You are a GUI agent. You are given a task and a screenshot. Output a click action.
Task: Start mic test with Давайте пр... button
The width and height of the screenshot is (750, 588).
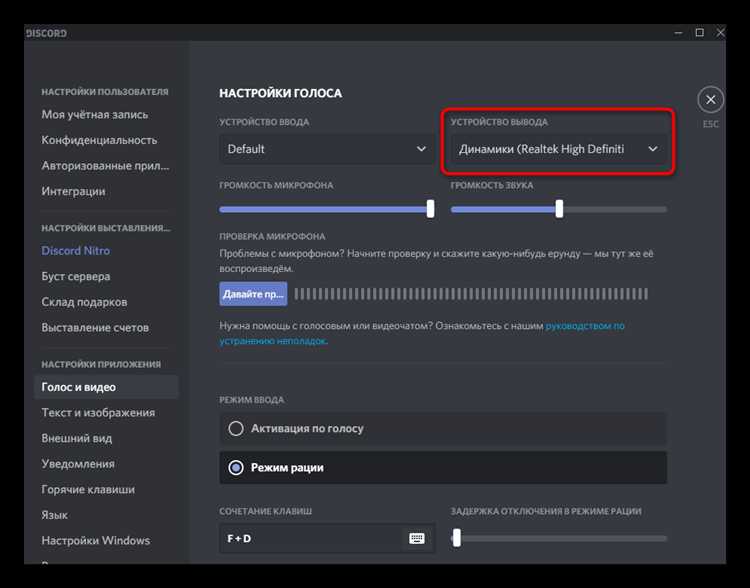click(253, 294)
